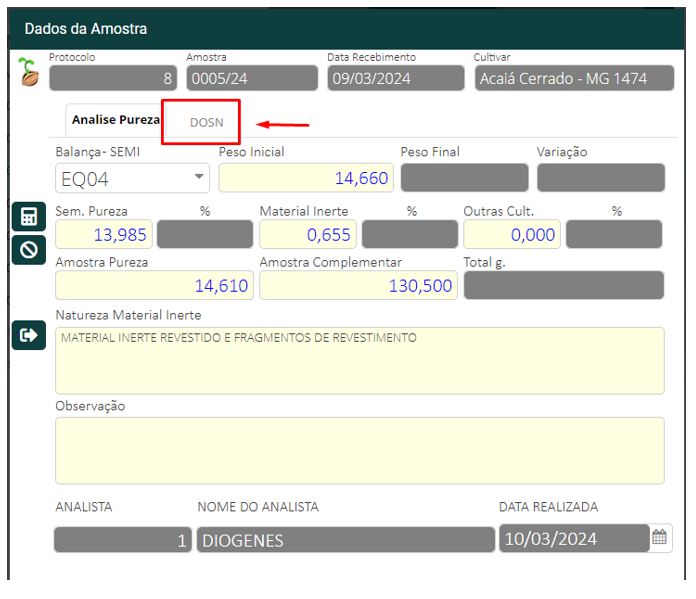Select the Analise Pureza tab
Image resolution: width=696 pixels, height=599 pixels.
click(115, 120)
